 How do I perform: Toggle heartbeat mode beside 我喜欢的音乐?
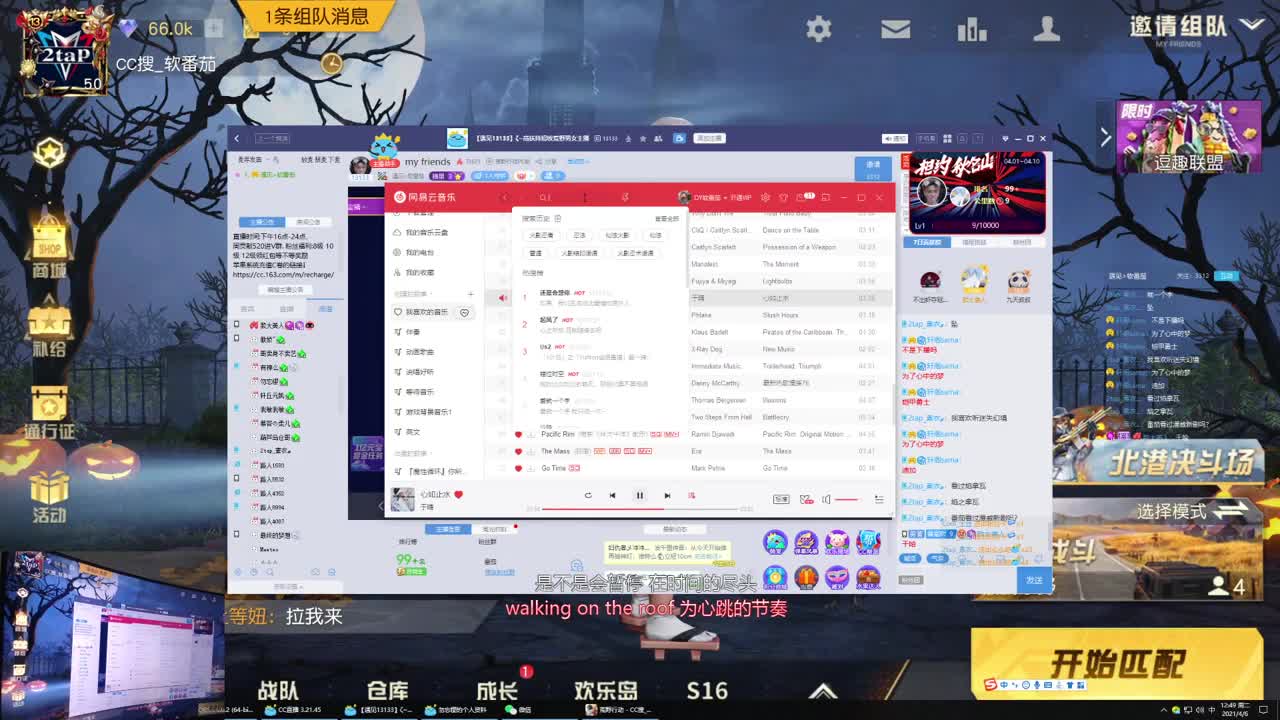(464, 312)
